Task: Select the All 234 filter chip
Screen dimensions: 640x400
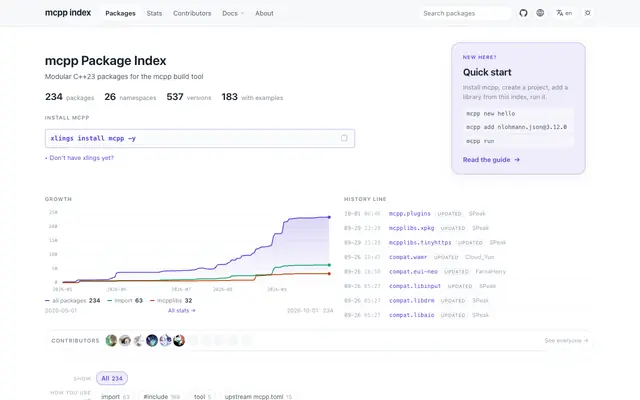Action: tap(112, 378)
